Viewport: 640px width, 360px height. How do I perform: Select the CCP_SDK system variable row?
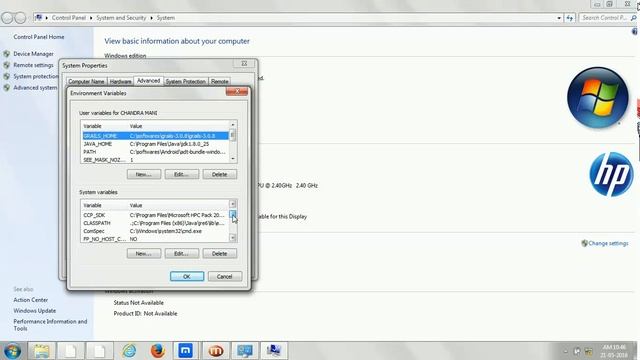(x=155, y=215)
